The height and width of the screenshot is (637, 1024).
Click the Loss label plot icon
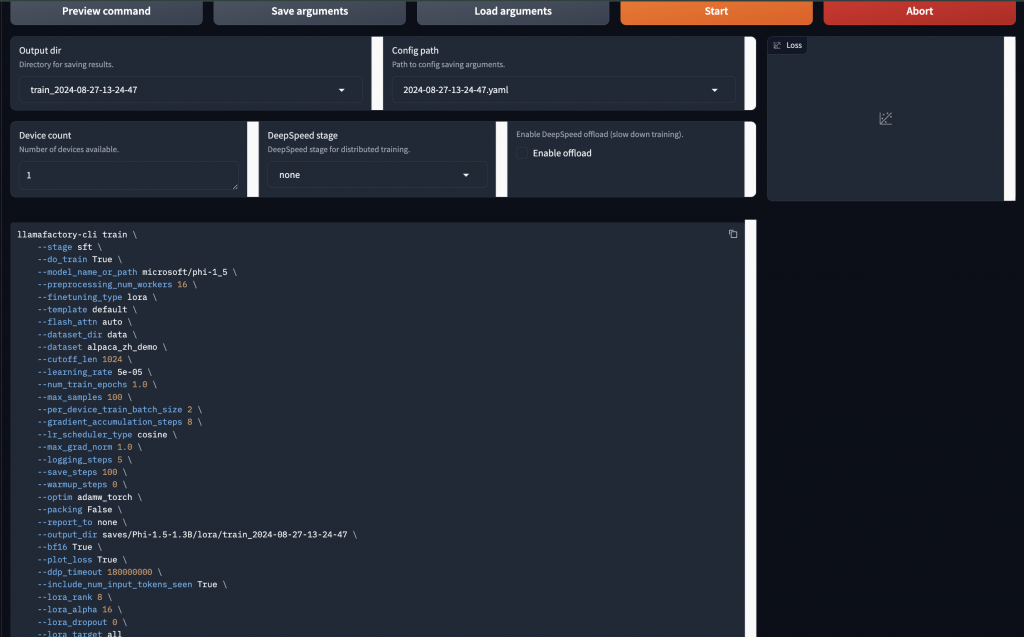777,45
